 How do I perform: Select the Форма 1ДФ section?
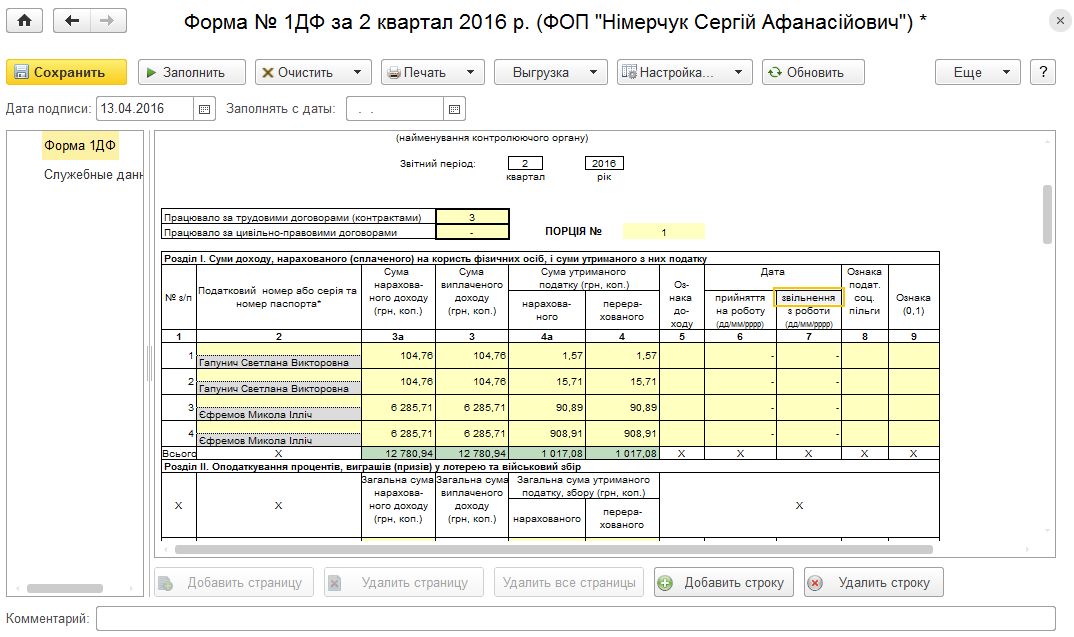[80, 145]
